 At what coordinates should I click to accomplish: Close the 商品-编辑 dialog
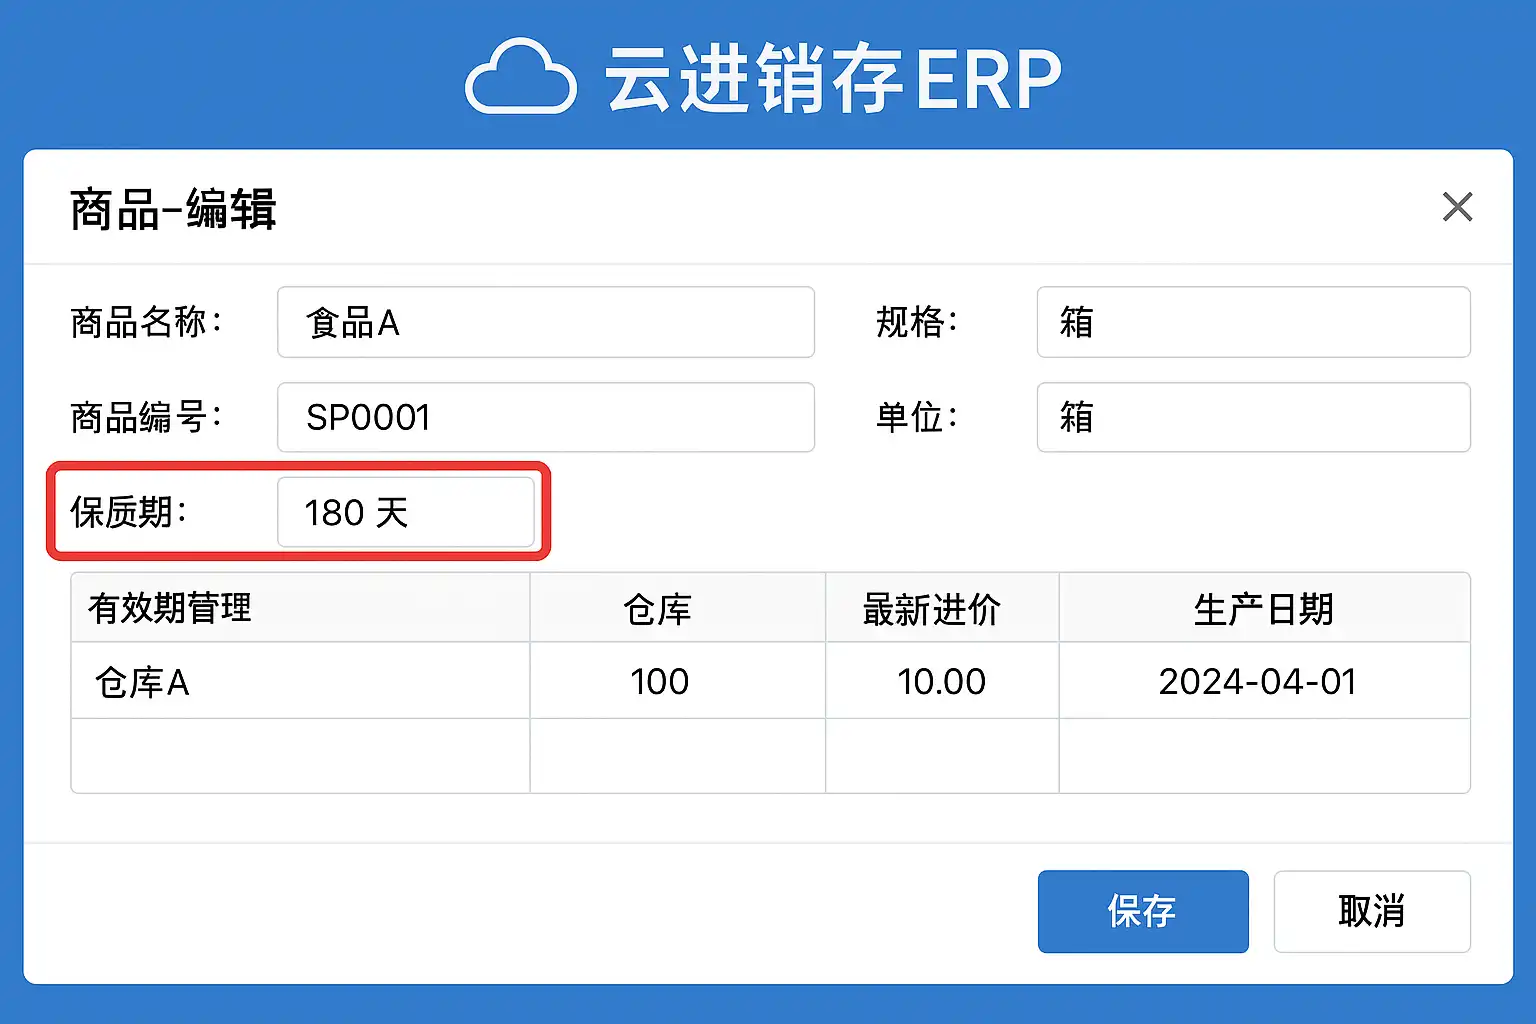(x=1457, y=207)
